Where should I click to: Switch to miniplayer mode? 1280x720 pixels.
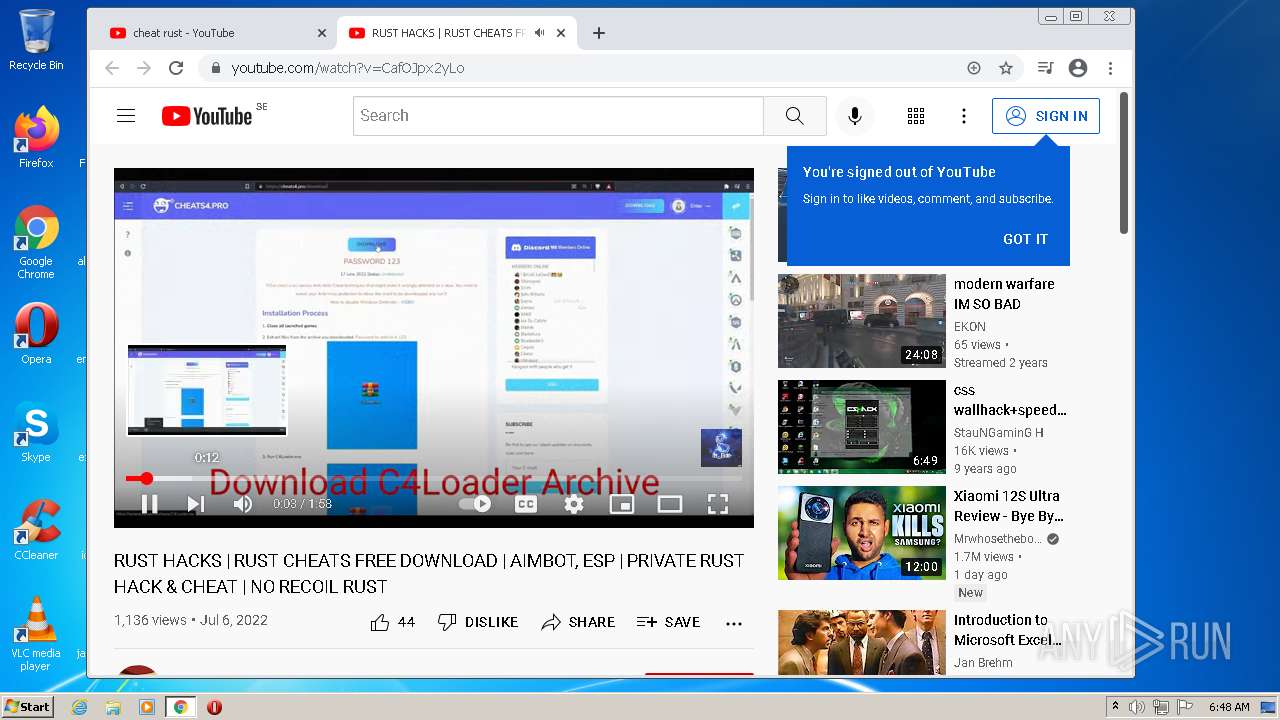[622, 504]
